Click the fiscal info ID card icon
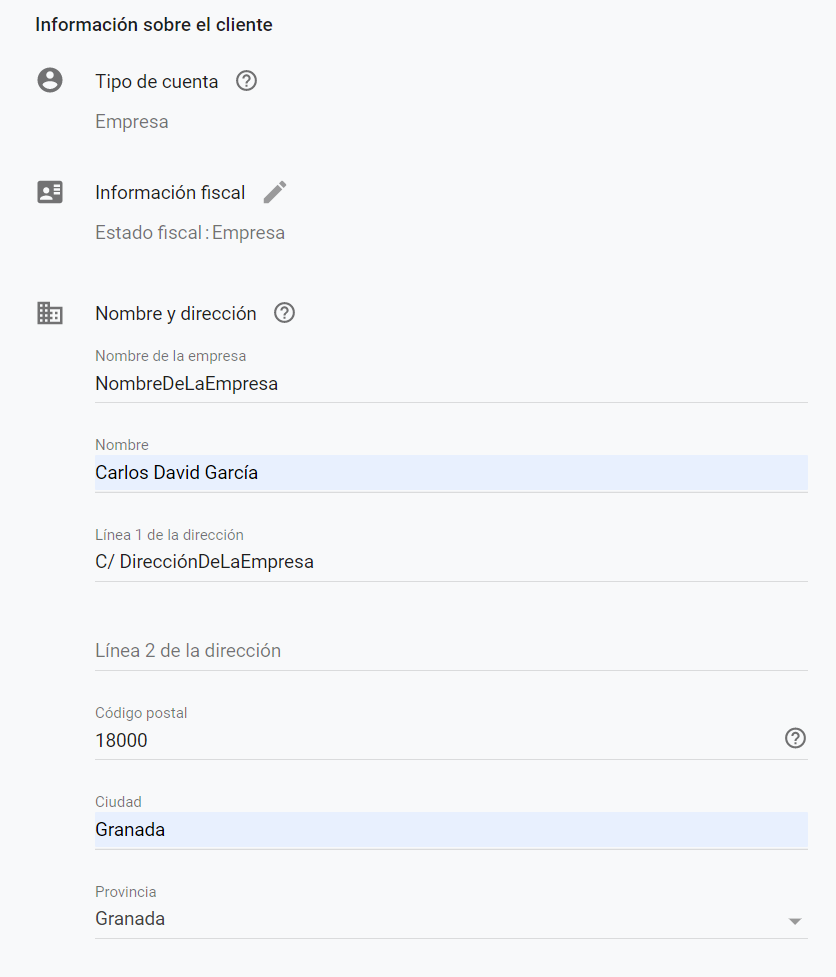 [50, 192]
